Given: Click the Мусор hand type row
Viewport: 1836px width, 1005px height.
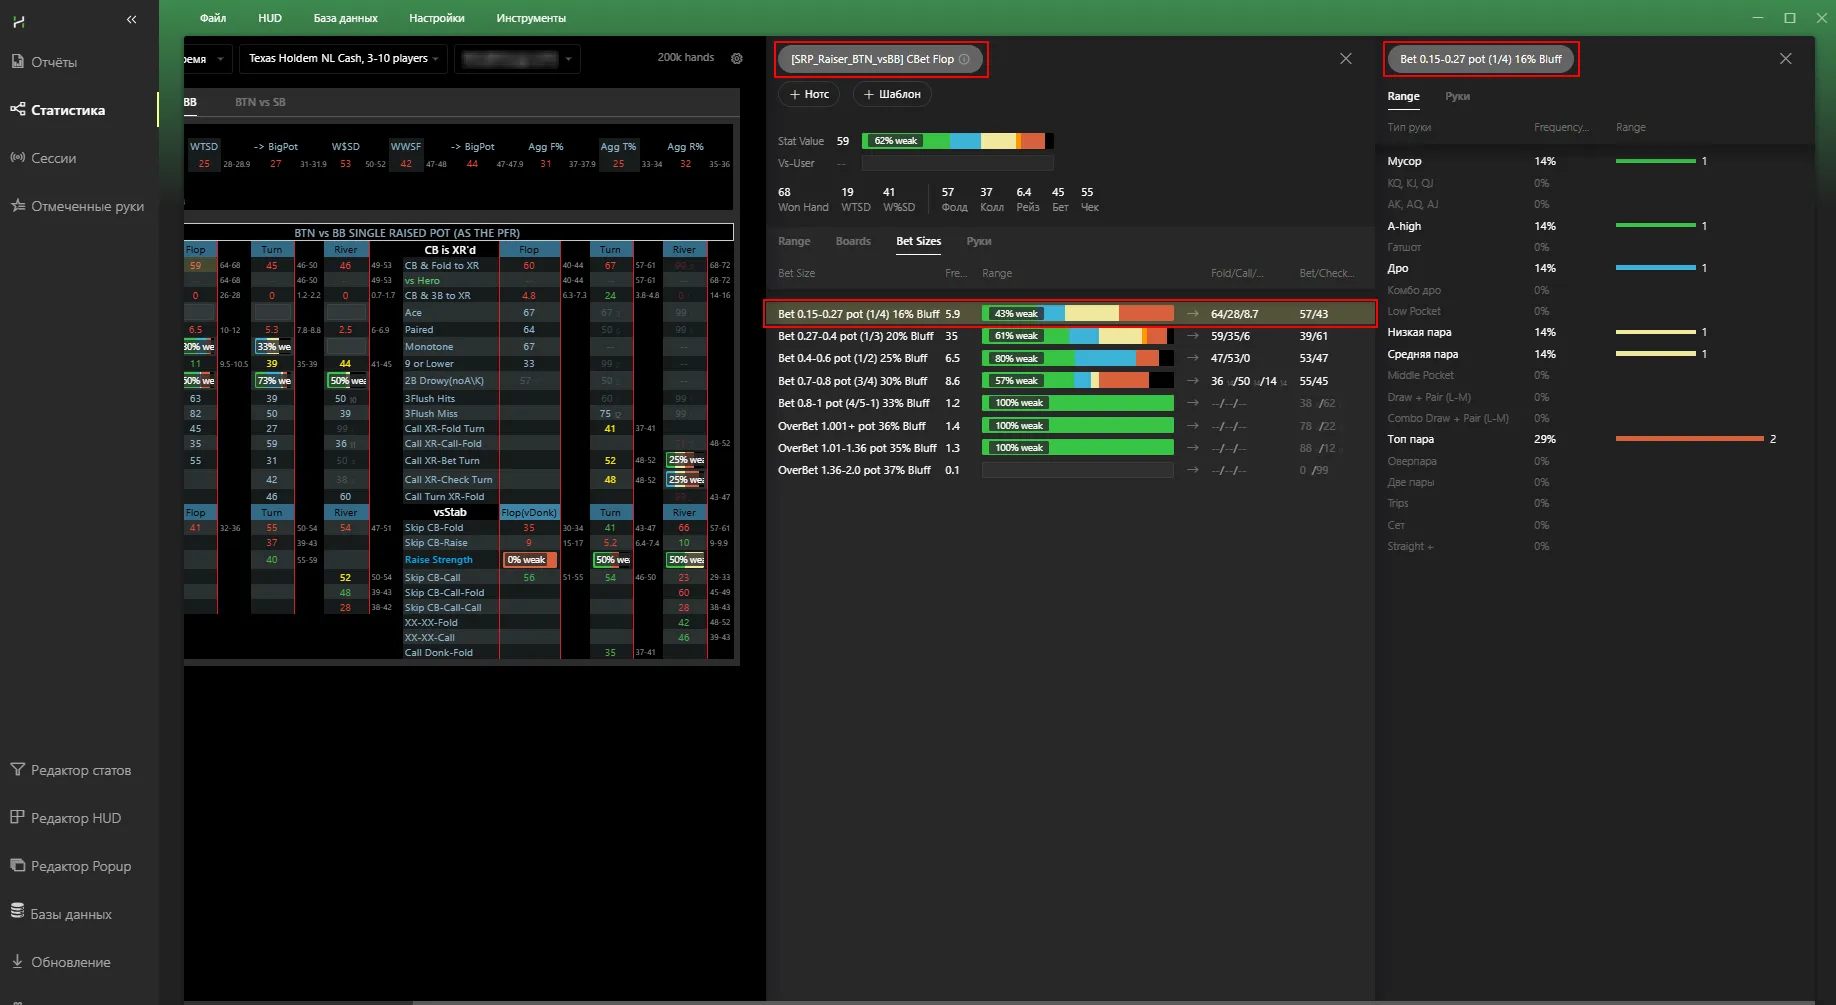Looking at the screenshot, I should click(x=1595, y=161).
